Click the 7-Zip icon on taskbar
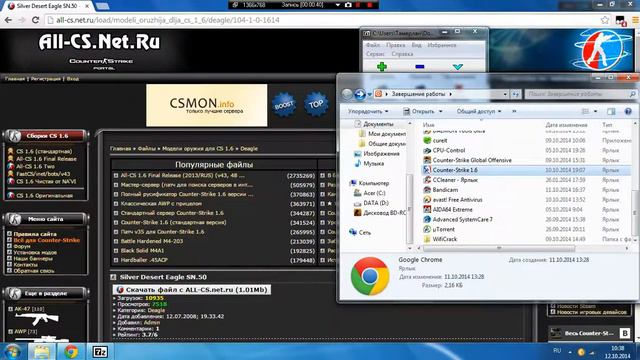640x360 pixels. 100,351
